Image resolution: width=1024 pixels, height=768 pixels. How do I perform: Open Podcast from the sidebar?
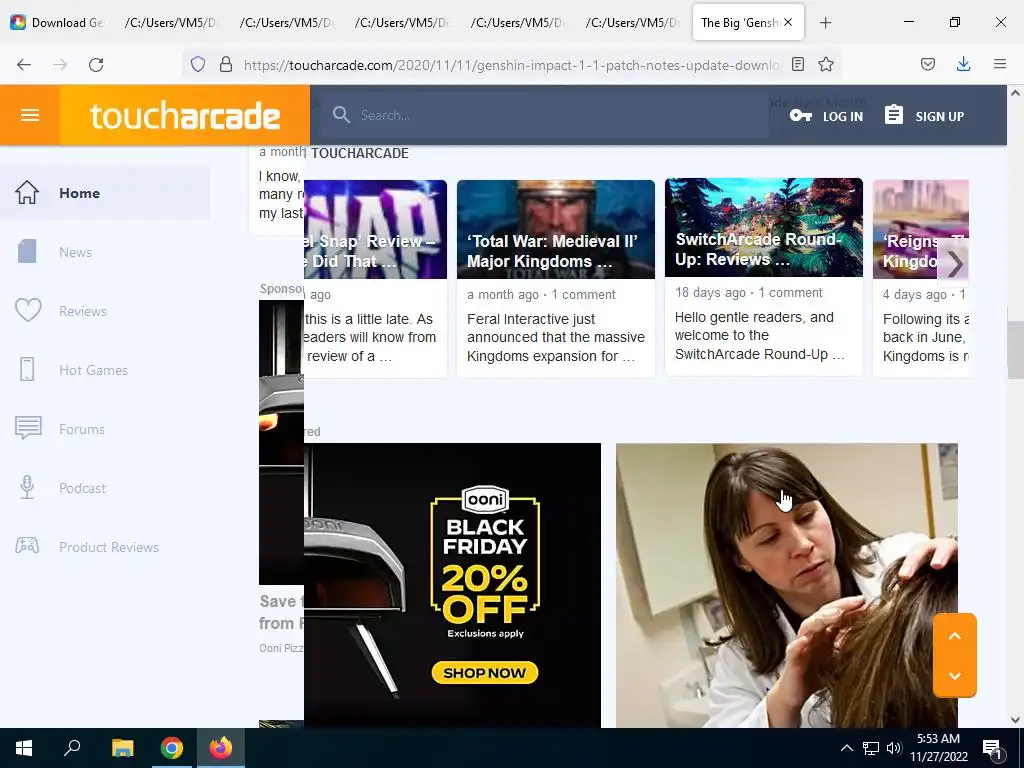click(104, 488)
